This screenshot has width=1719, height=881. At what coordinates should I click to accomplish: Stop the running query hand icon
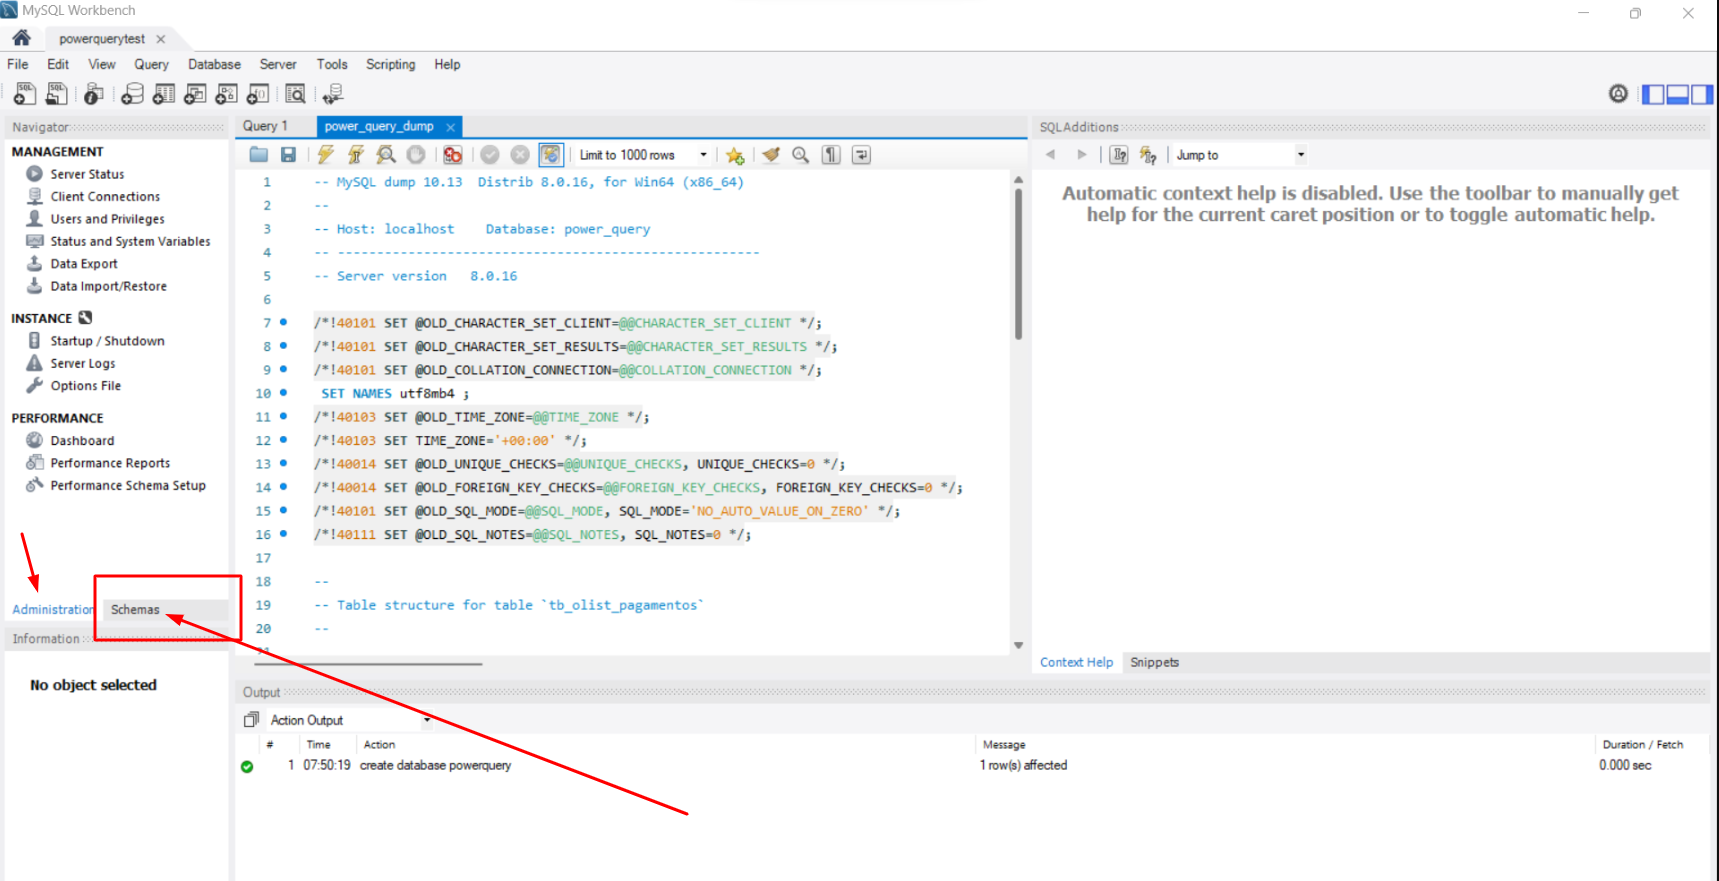click(416, 155)
